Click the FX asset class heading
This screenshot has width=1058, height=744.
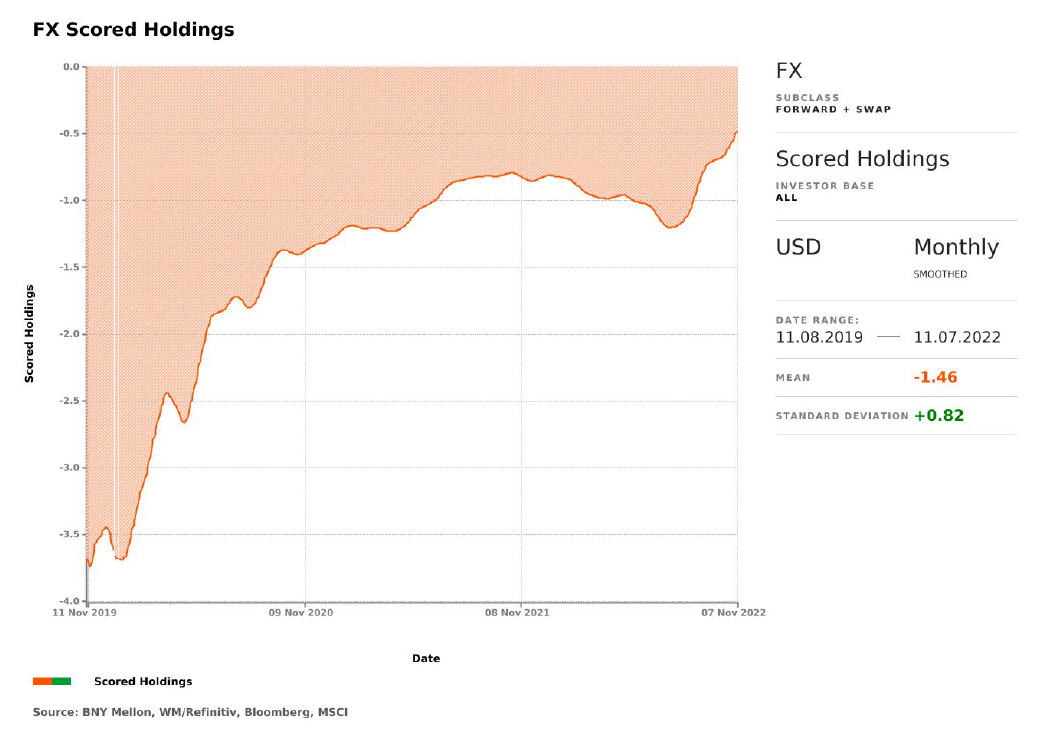pos(789,71)
